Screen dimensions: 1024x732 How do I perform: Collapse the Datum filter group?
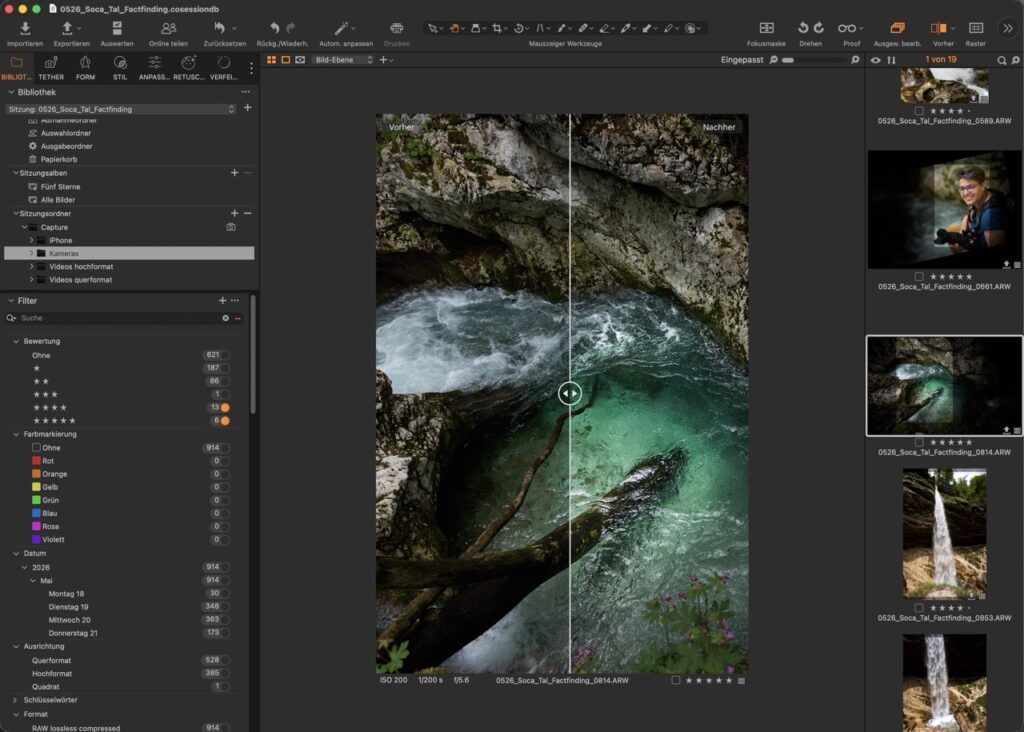(16, 554)
